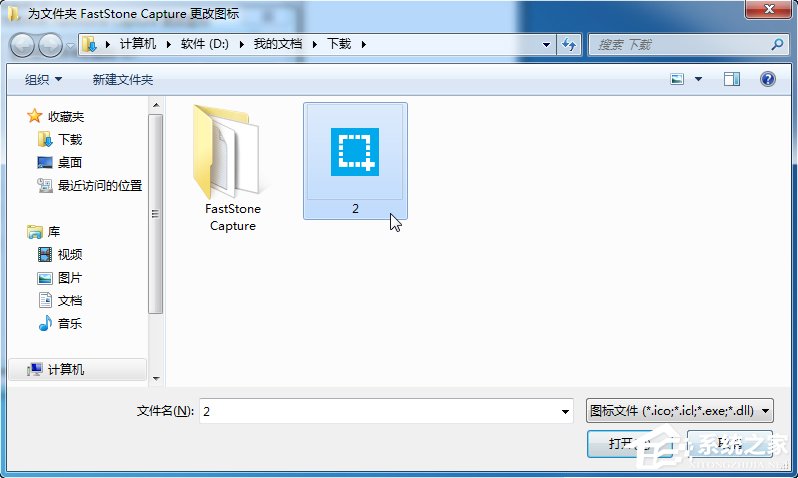Click the Back navigation arrow button
The height and width of the screenshot is (478, 798).
[22, 45]
